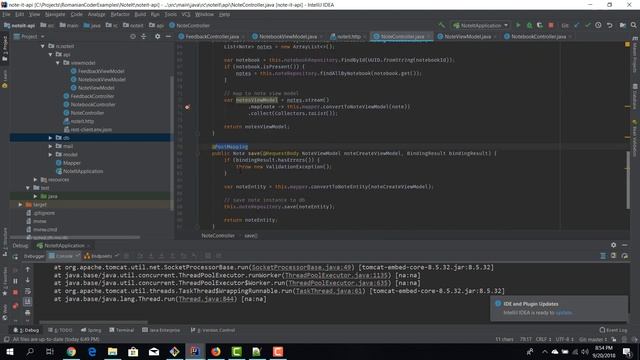Open the Spring tool window

click(91, 330)
